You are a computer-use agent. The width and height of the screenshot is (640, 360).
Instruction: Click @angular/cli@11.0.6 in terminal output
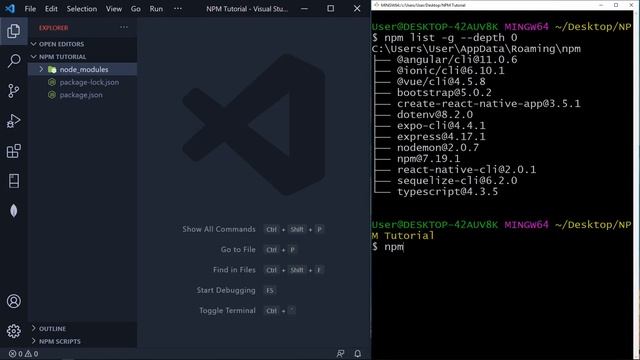457,60
